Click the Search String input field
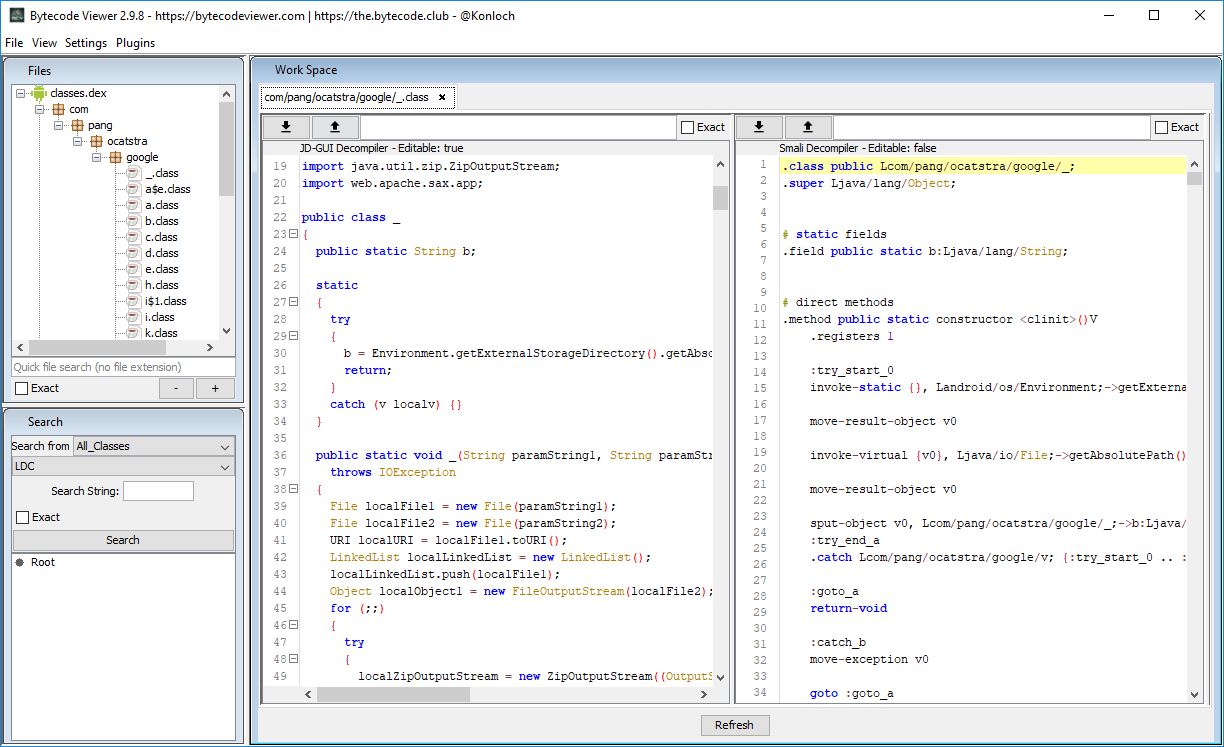The width and height of the screenshot is (1224, 747). click(x=158, y=491)
